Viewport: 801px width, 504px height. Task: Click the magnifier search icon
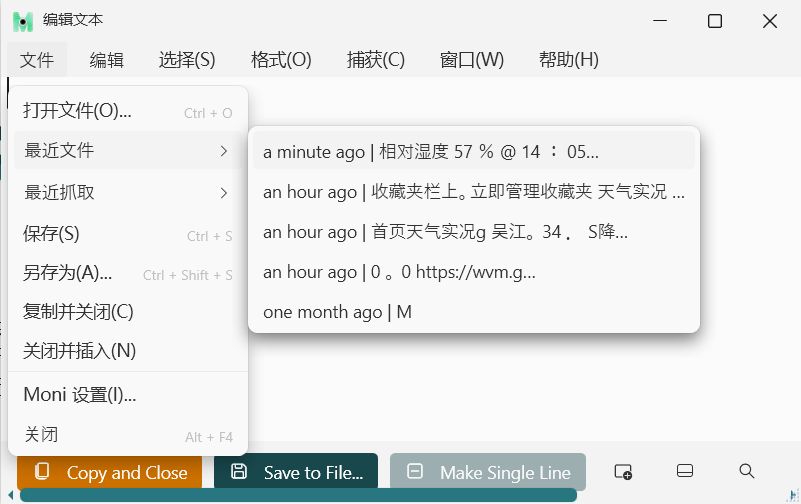pos(746,471)
